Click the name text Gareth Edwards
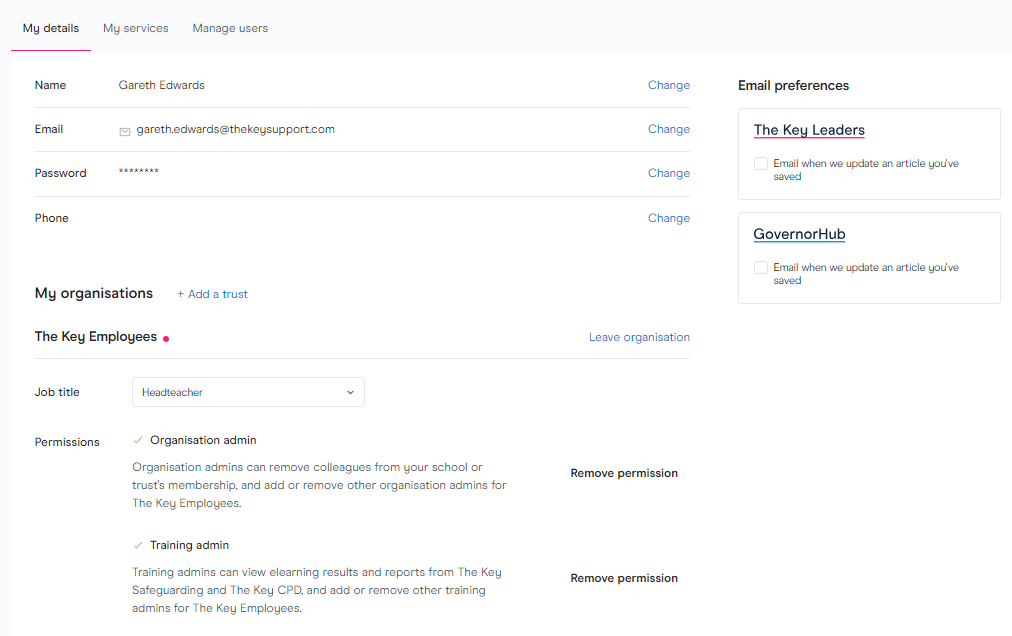The image size is (1012, 636). 161,85
